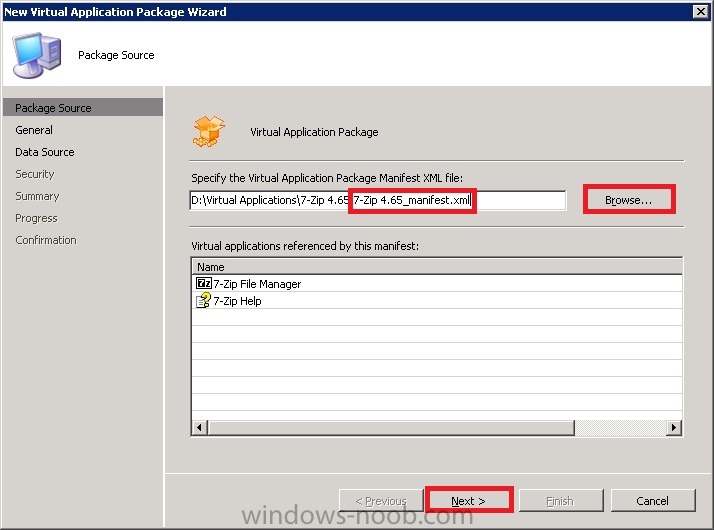Click 'Virtual applications referenced by this manifest' label
The height and width of the screenshot is (530, 714).
305,246
